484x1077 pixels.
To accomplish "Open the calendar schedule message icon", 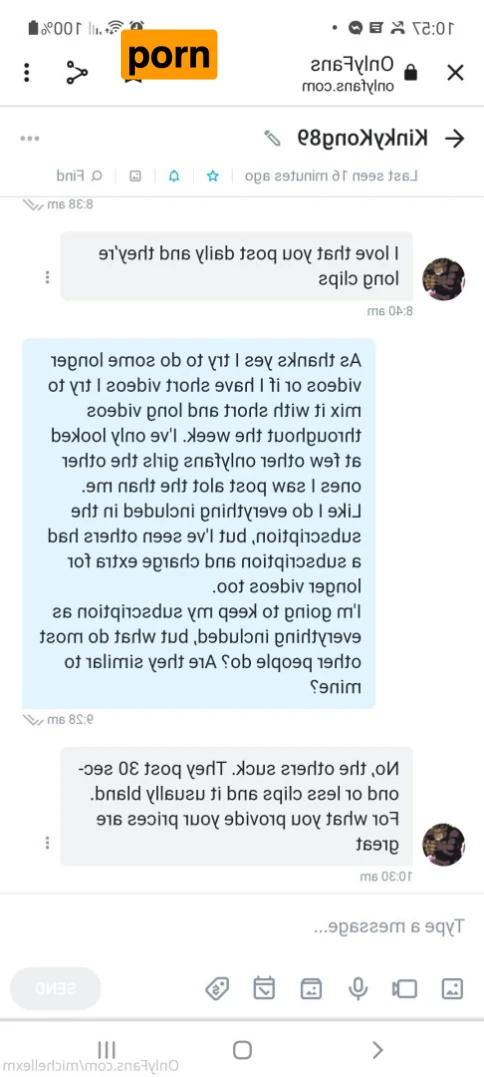I will pos(264,988).
